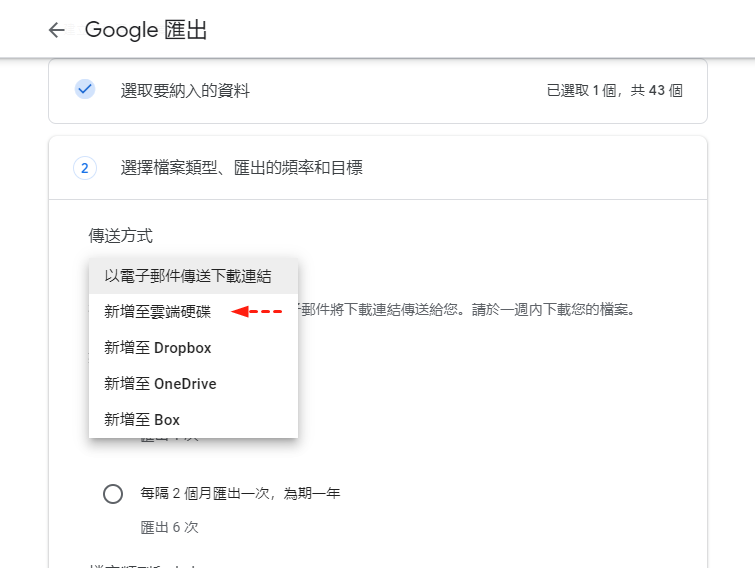Click the 匯出 6 次 caption
This screenshot has width=755, height=568.
[x=169, y=527]
